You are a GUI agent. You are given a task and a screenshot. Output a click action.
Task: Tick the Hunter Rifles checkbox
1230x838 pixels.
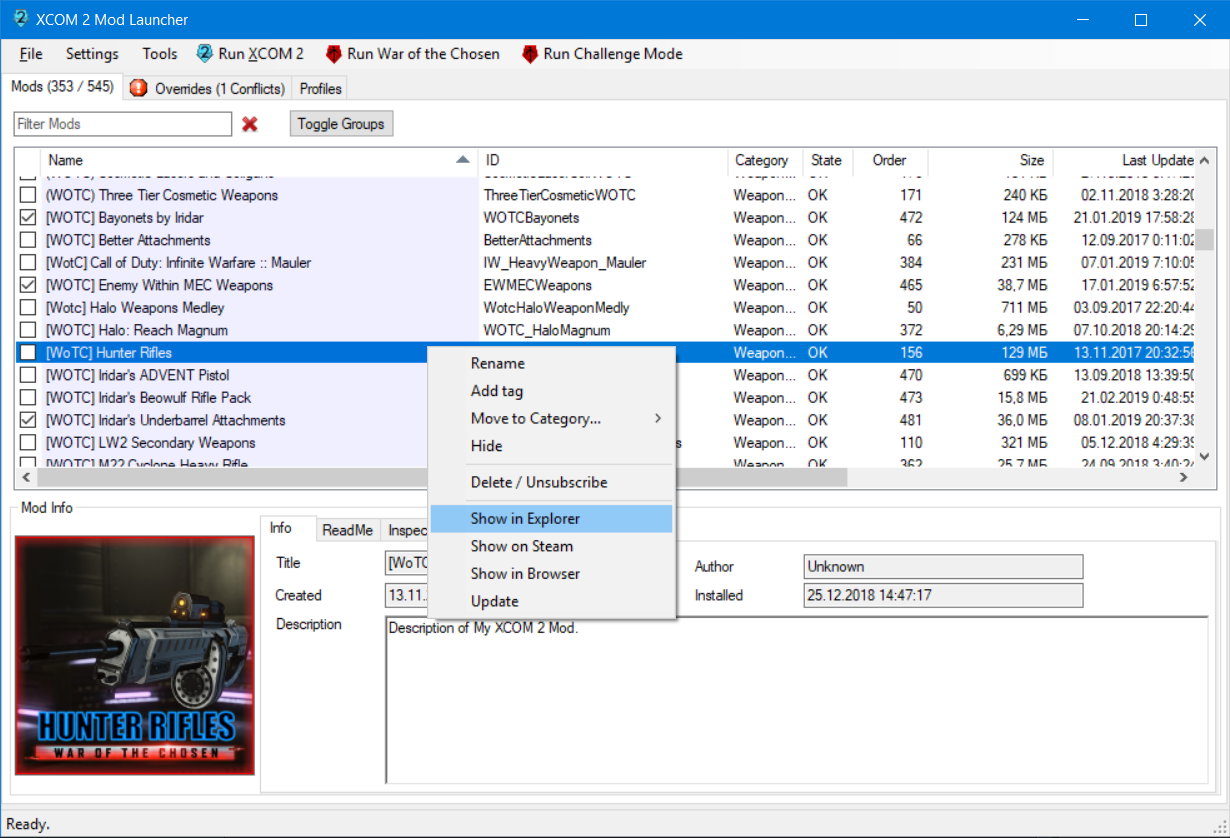click(28, 353)
